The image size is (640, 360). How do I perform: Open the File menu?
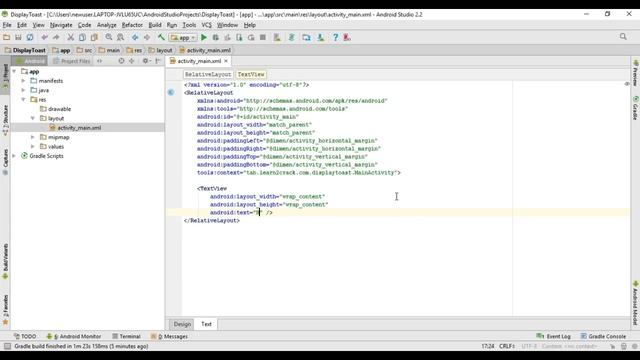7,25
